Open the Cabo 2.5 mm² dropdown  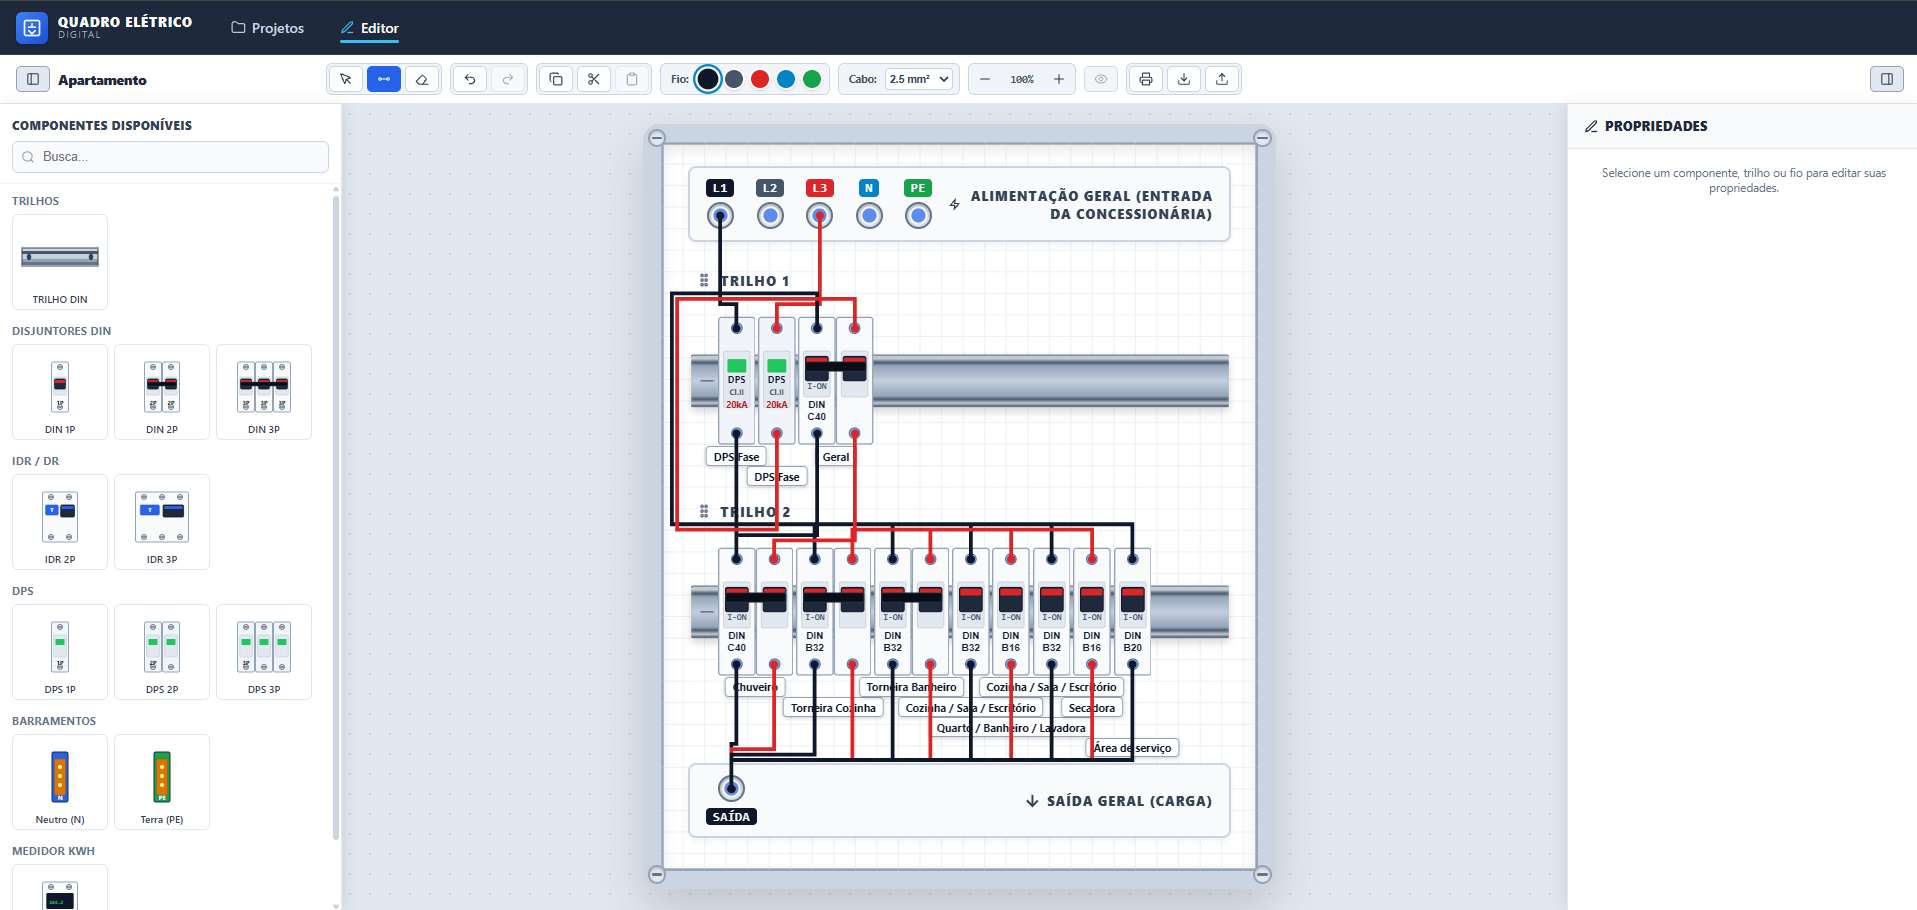pyautogui.click(x=921, y=79)
